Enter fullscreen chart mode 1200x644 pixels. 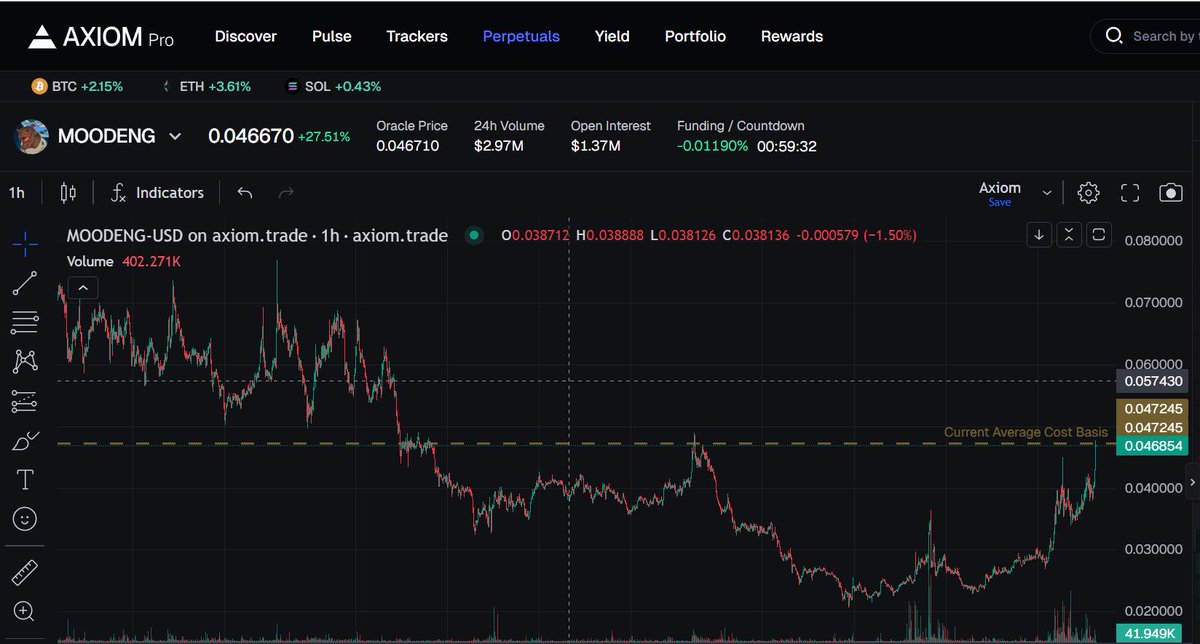1130,192
